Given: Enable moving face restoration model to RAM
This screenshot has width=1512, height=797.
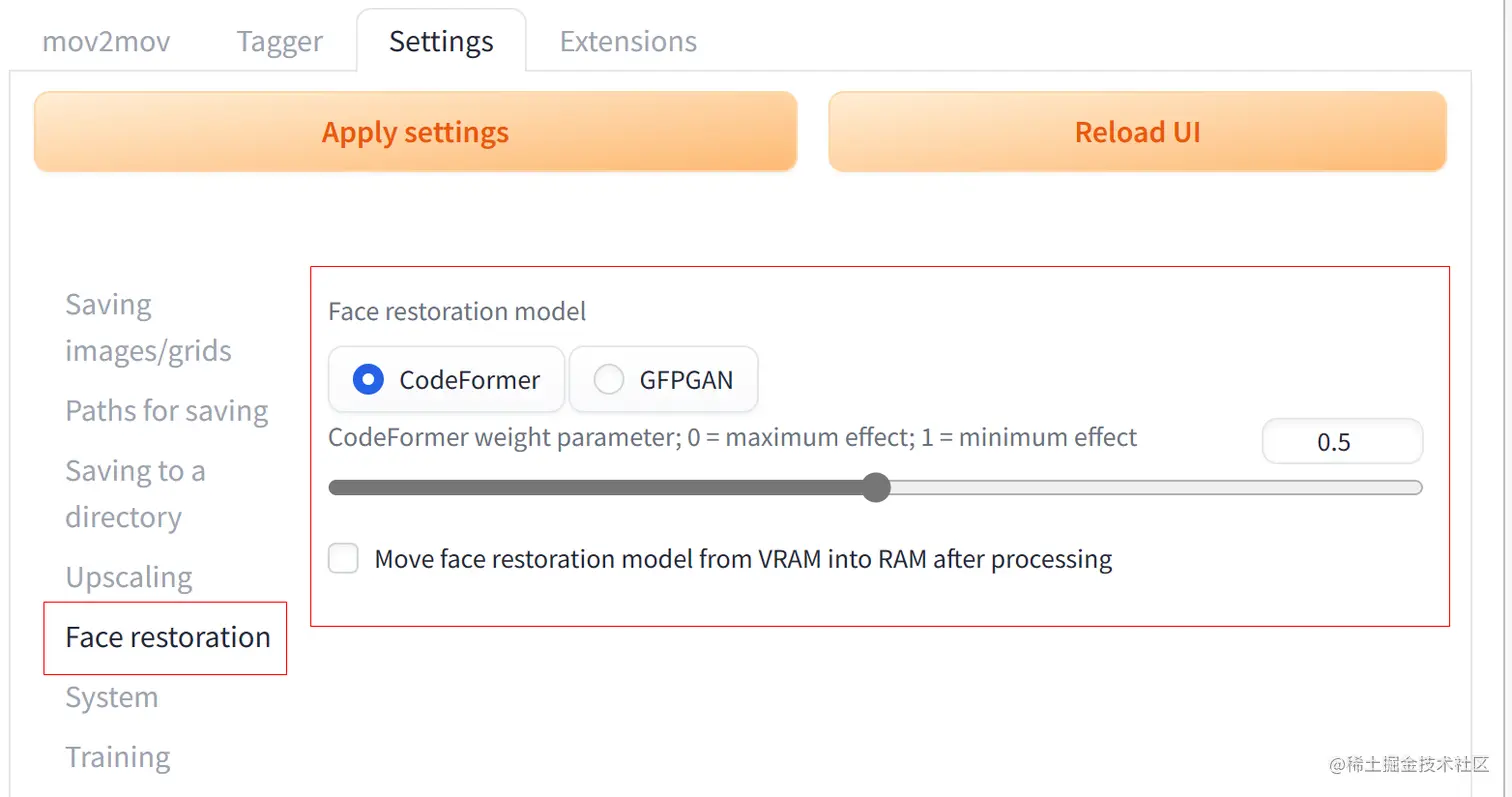Looking at the screenshot, I should tap(344, 559).
